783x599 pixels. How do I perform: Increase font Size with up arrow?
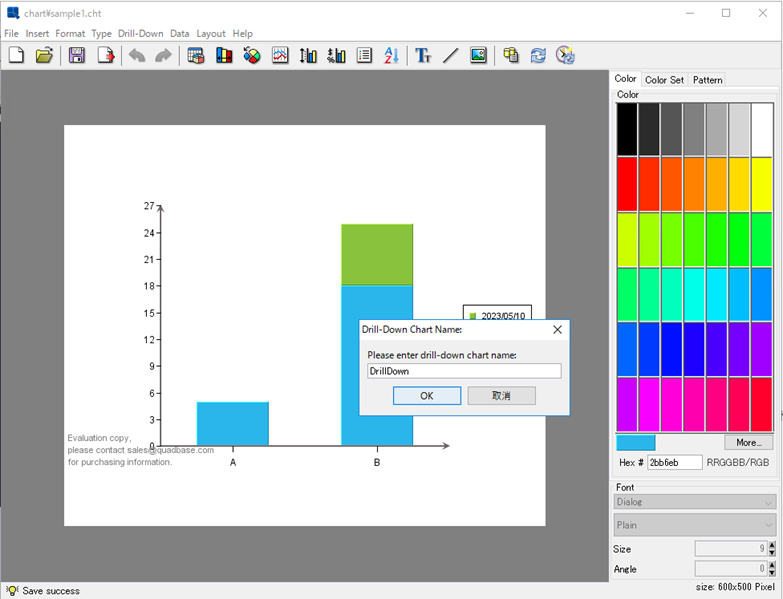[x=771, y=545]
